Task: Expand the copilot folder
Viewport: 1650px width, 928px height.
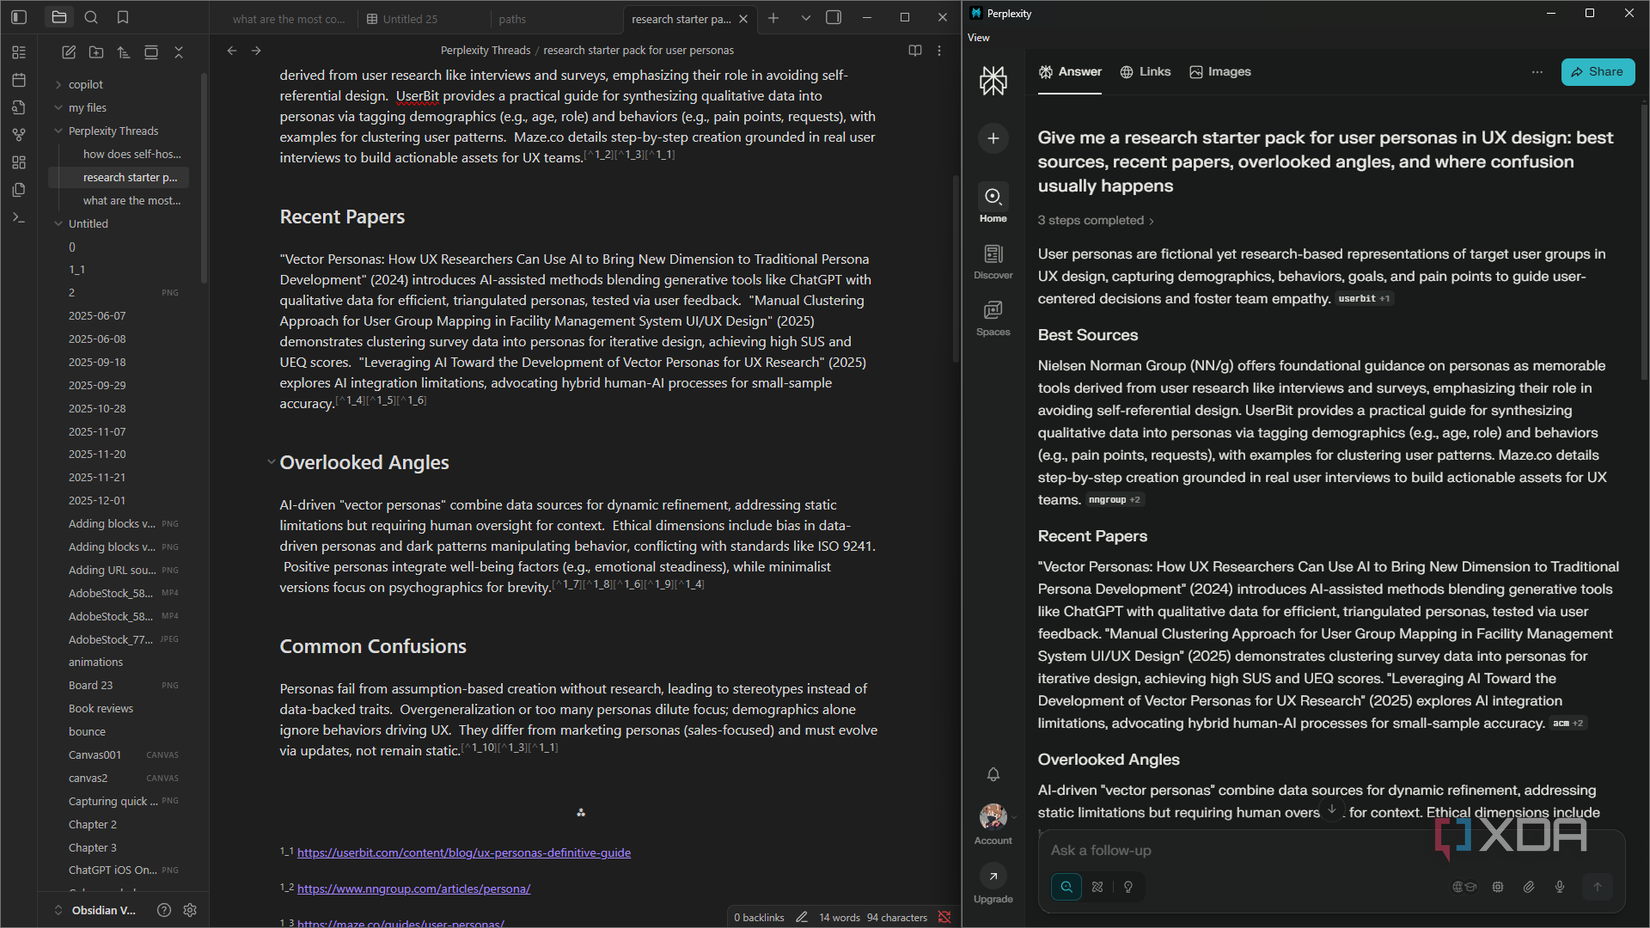Action: click(x=57, y=84)
